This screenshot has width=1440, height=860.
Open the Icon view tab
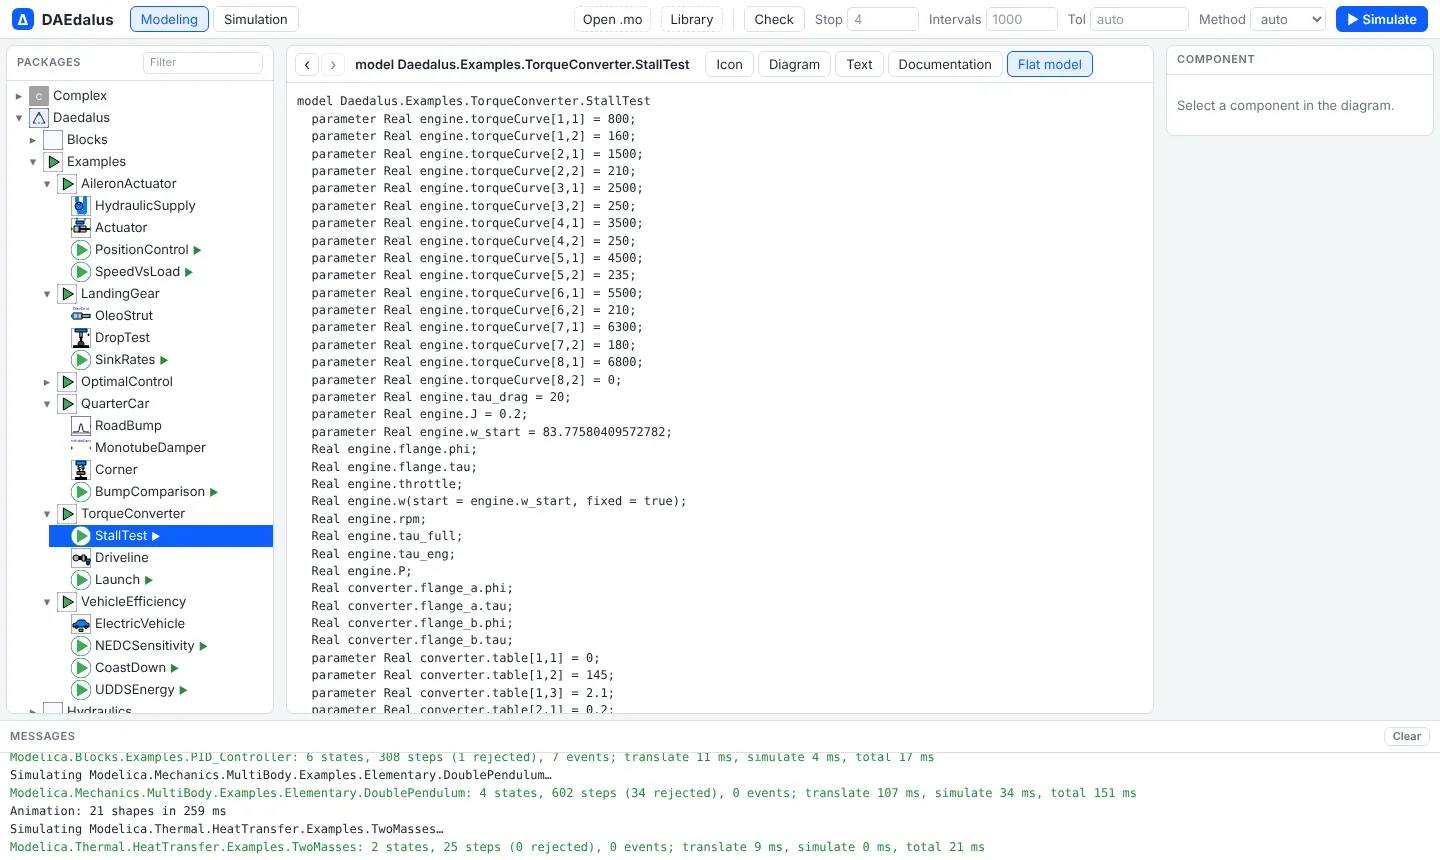click(x=729, y=64)
